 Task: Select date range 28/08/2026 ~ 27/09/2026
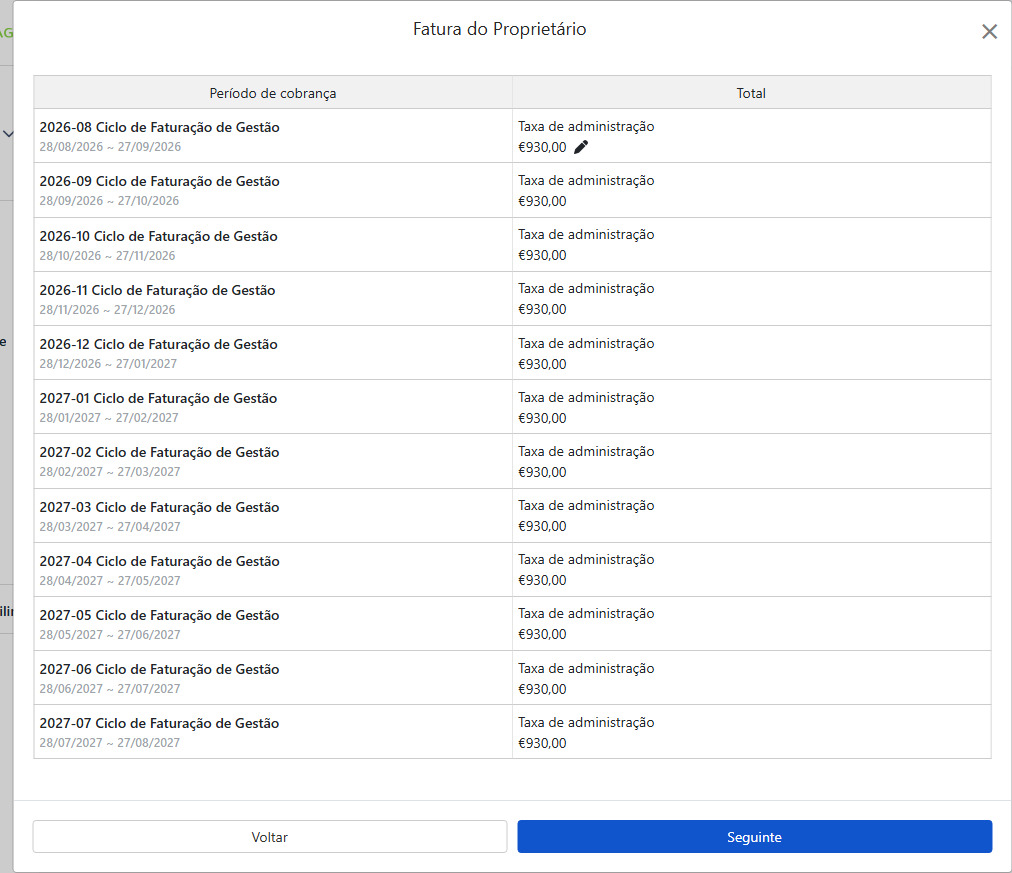coord(110,146)
